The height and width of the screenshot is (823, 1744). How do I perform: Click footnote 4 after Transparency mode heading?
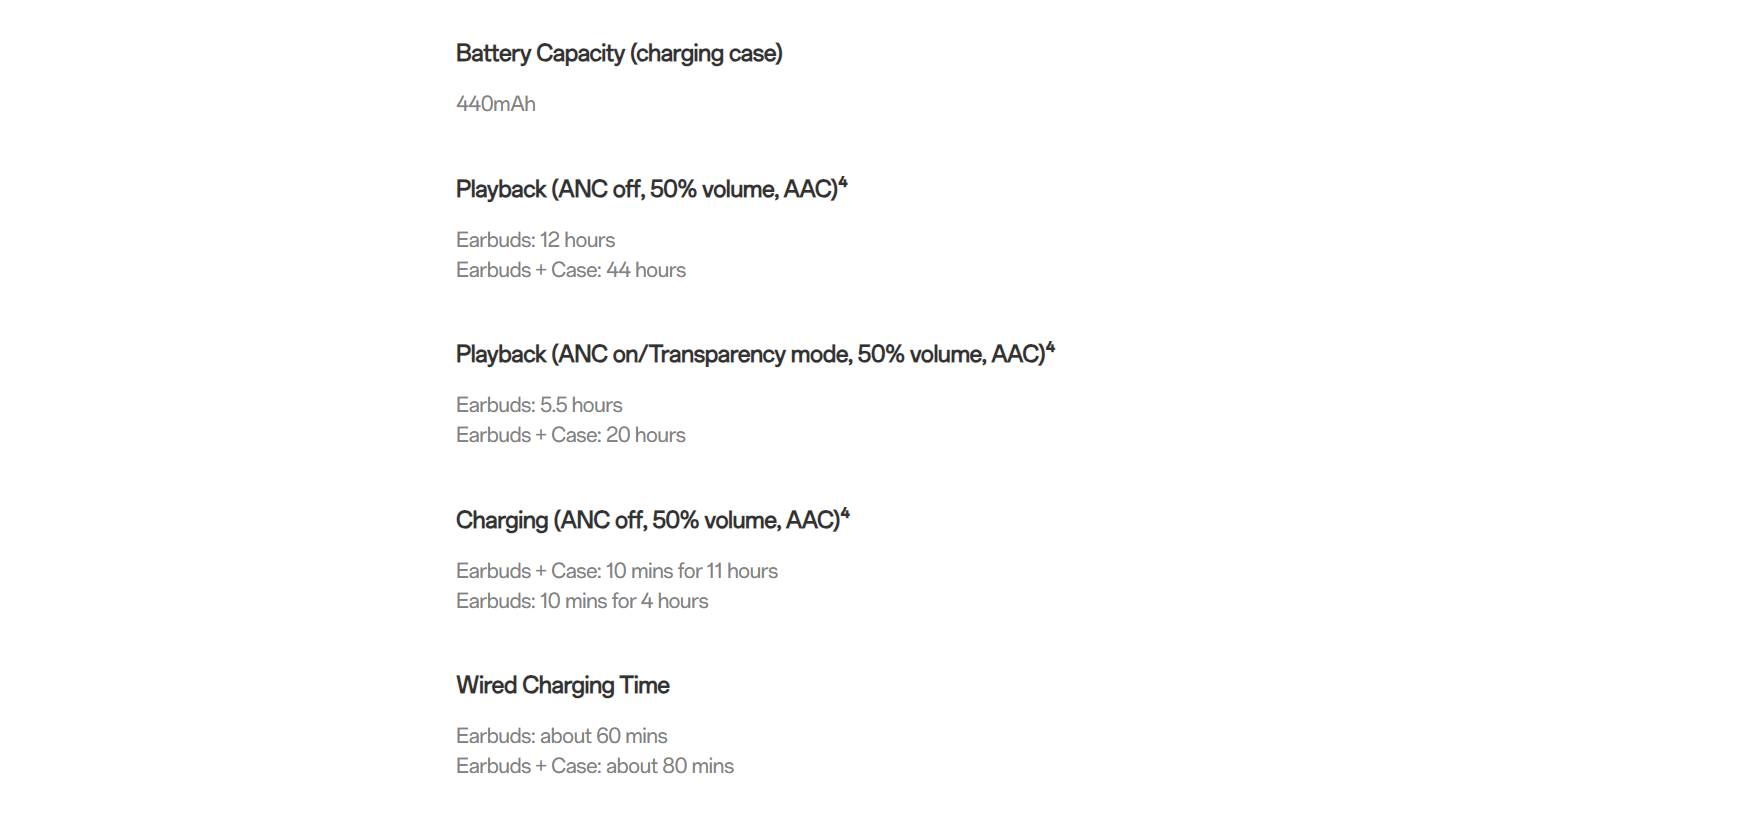pyautogui.click(x=1050, y=347)
